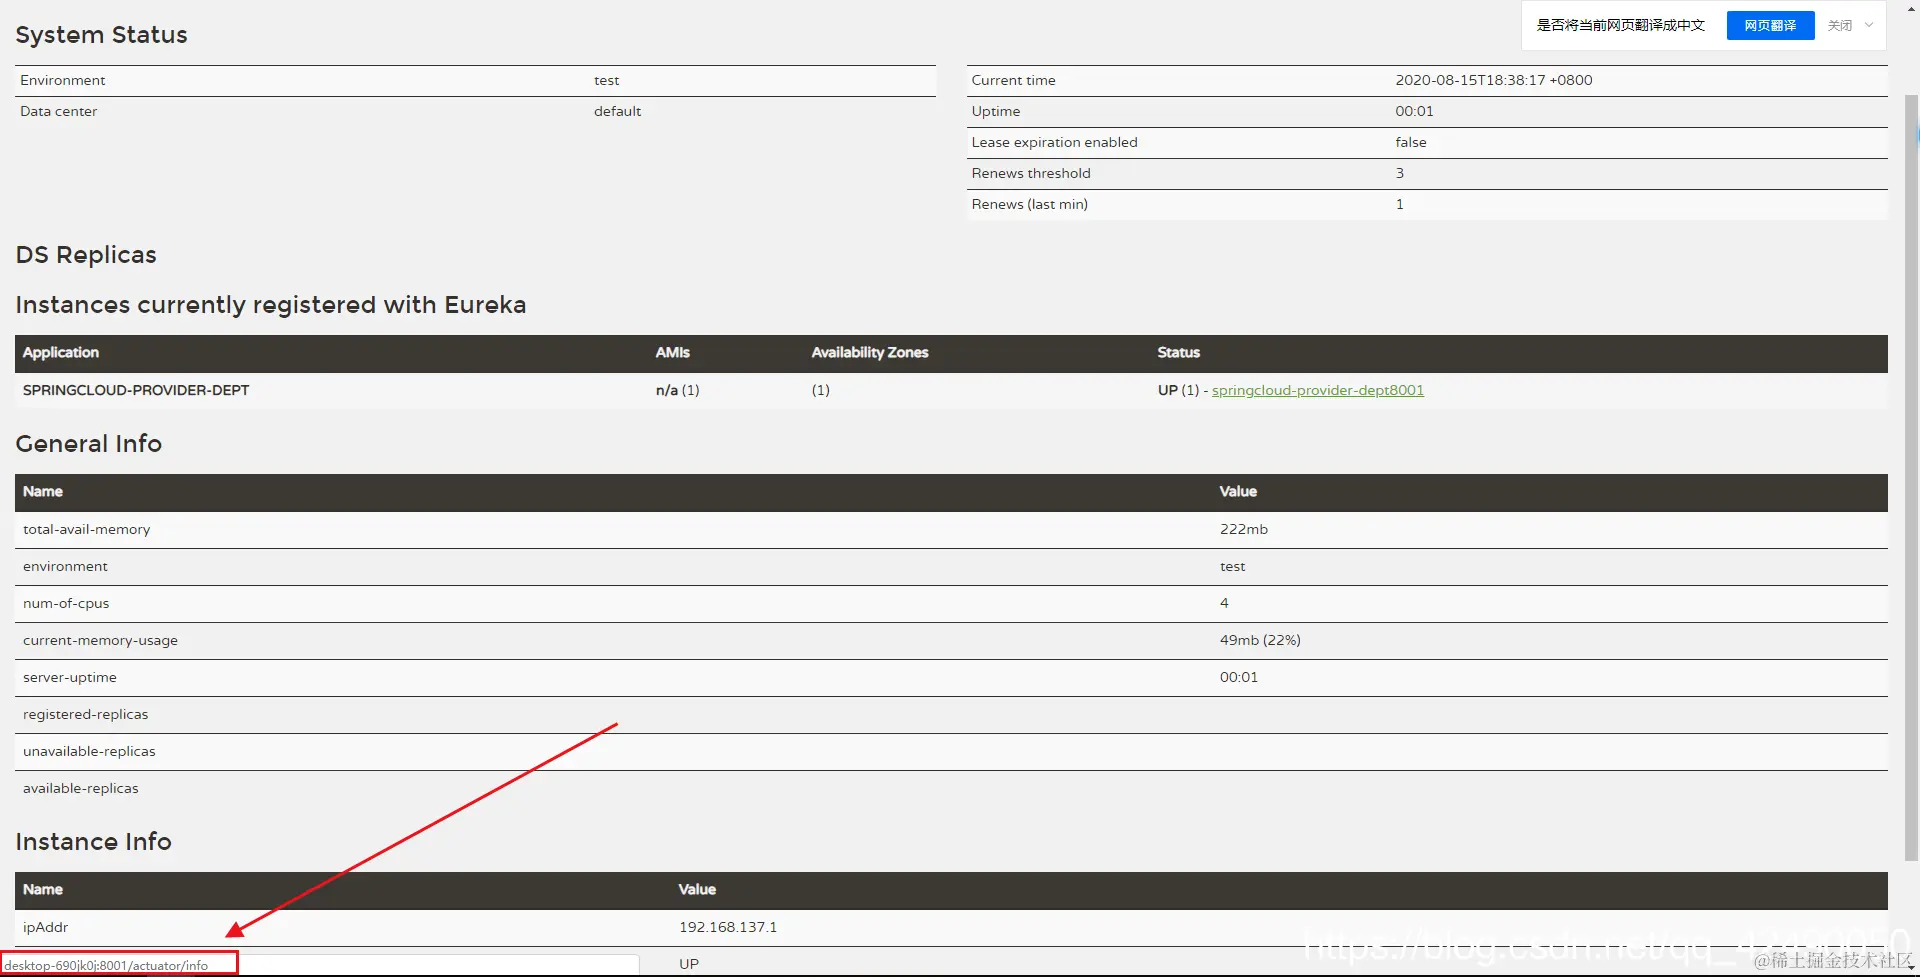The width and height of the screenshot is (1920, 977).
Task: Click the available-replicas row name
Action: 81,788
